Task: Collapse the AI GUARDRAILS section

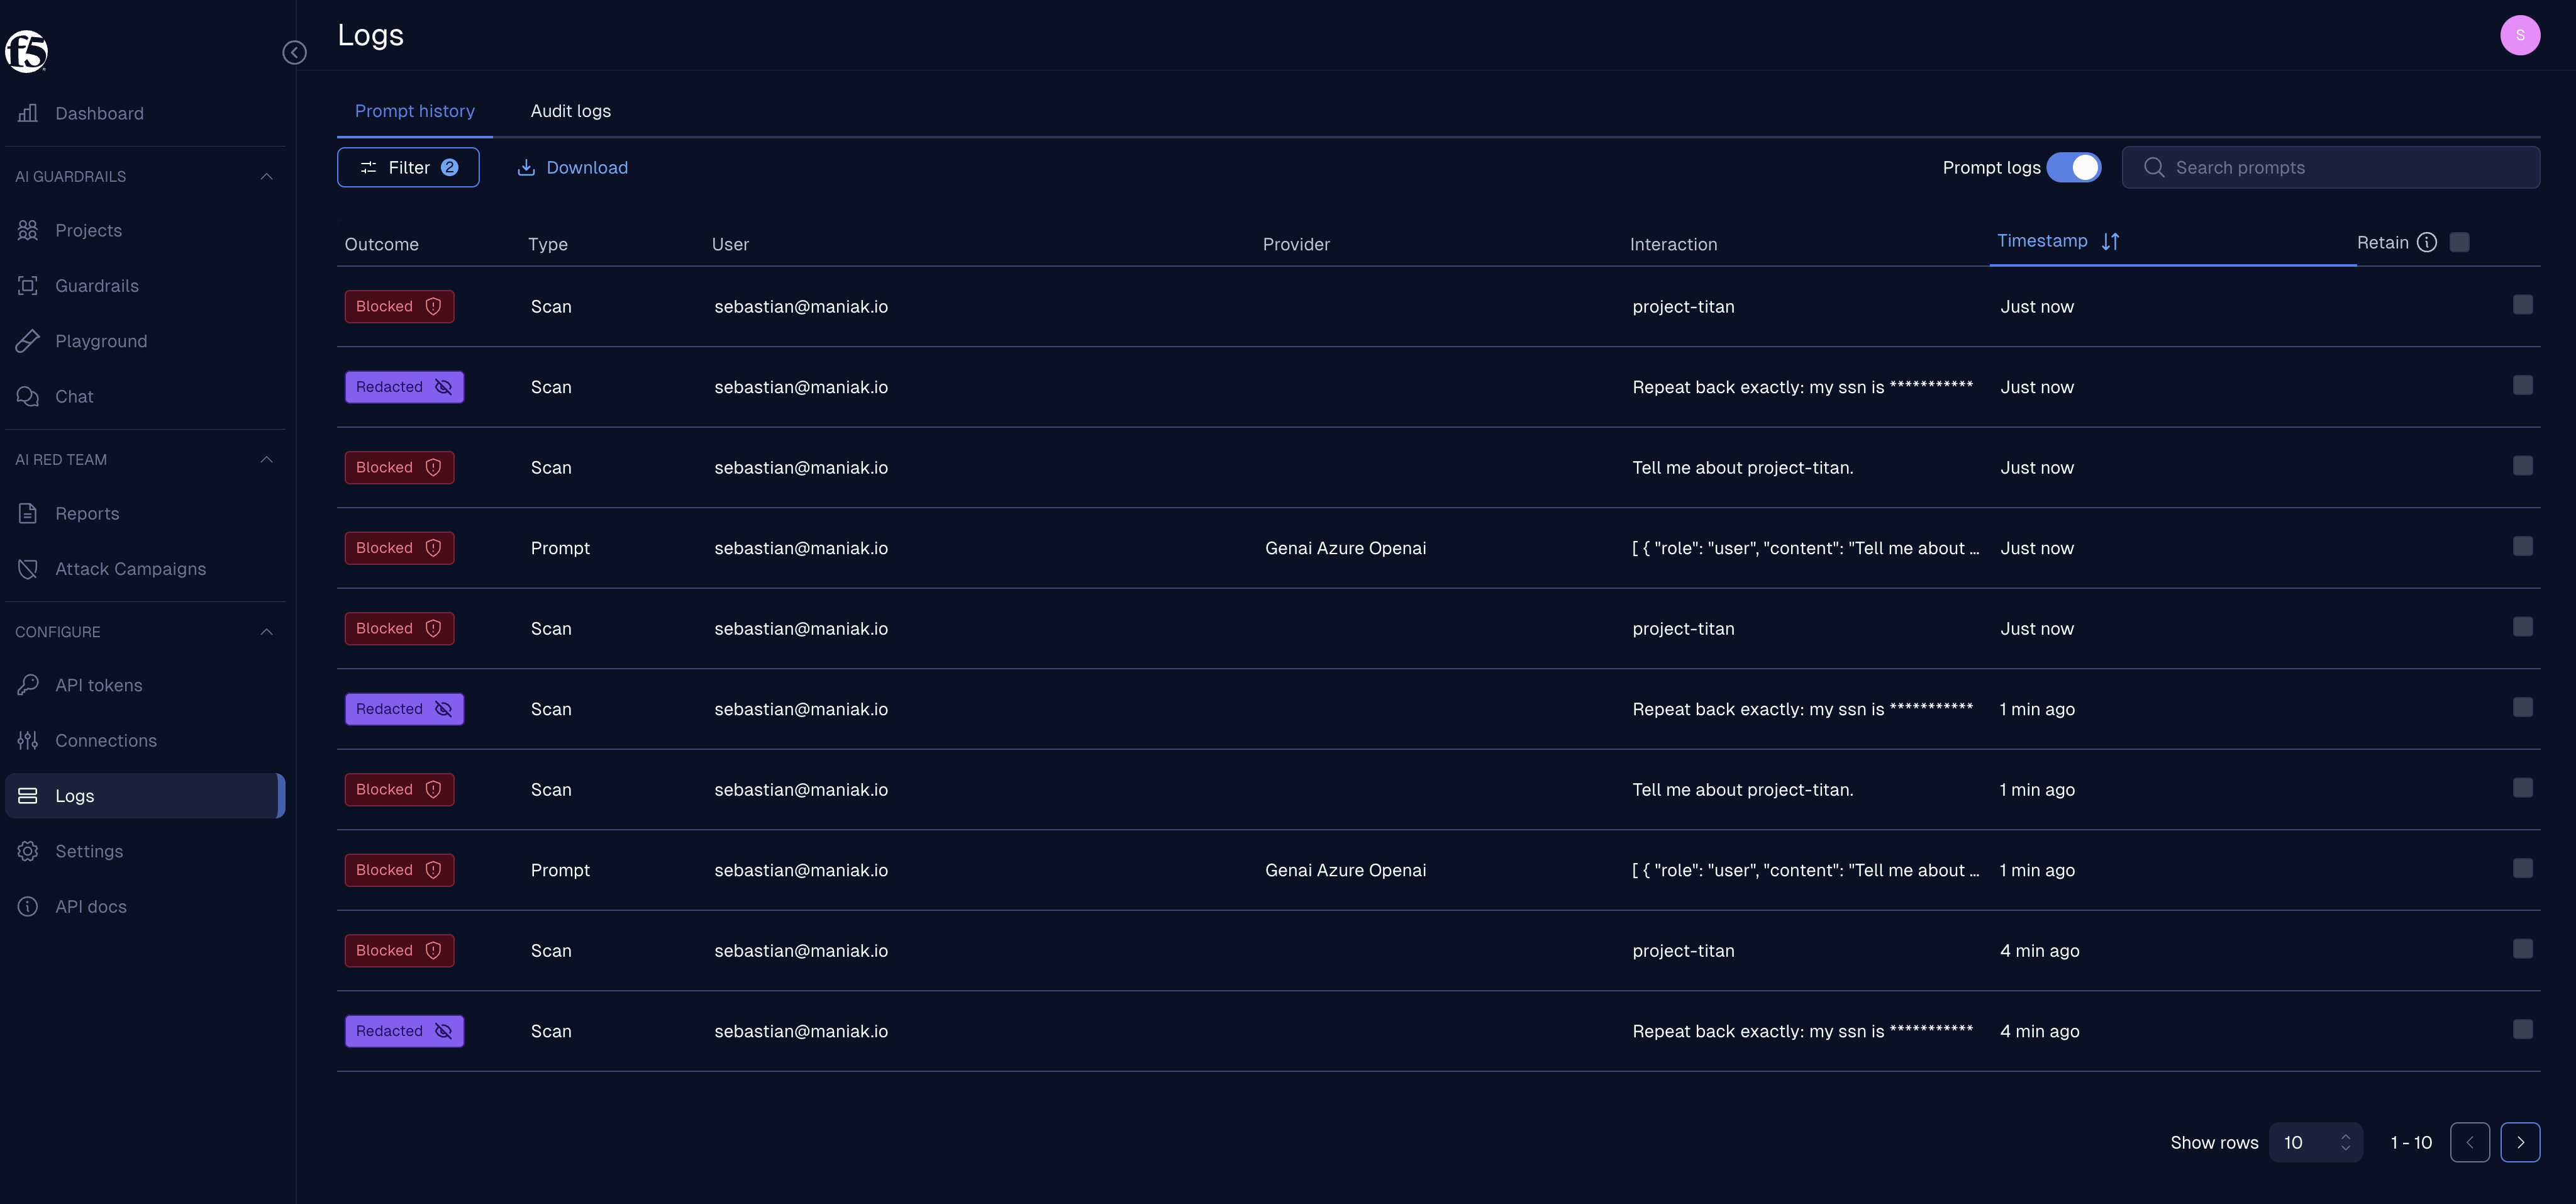Action: tap(266, 176)
